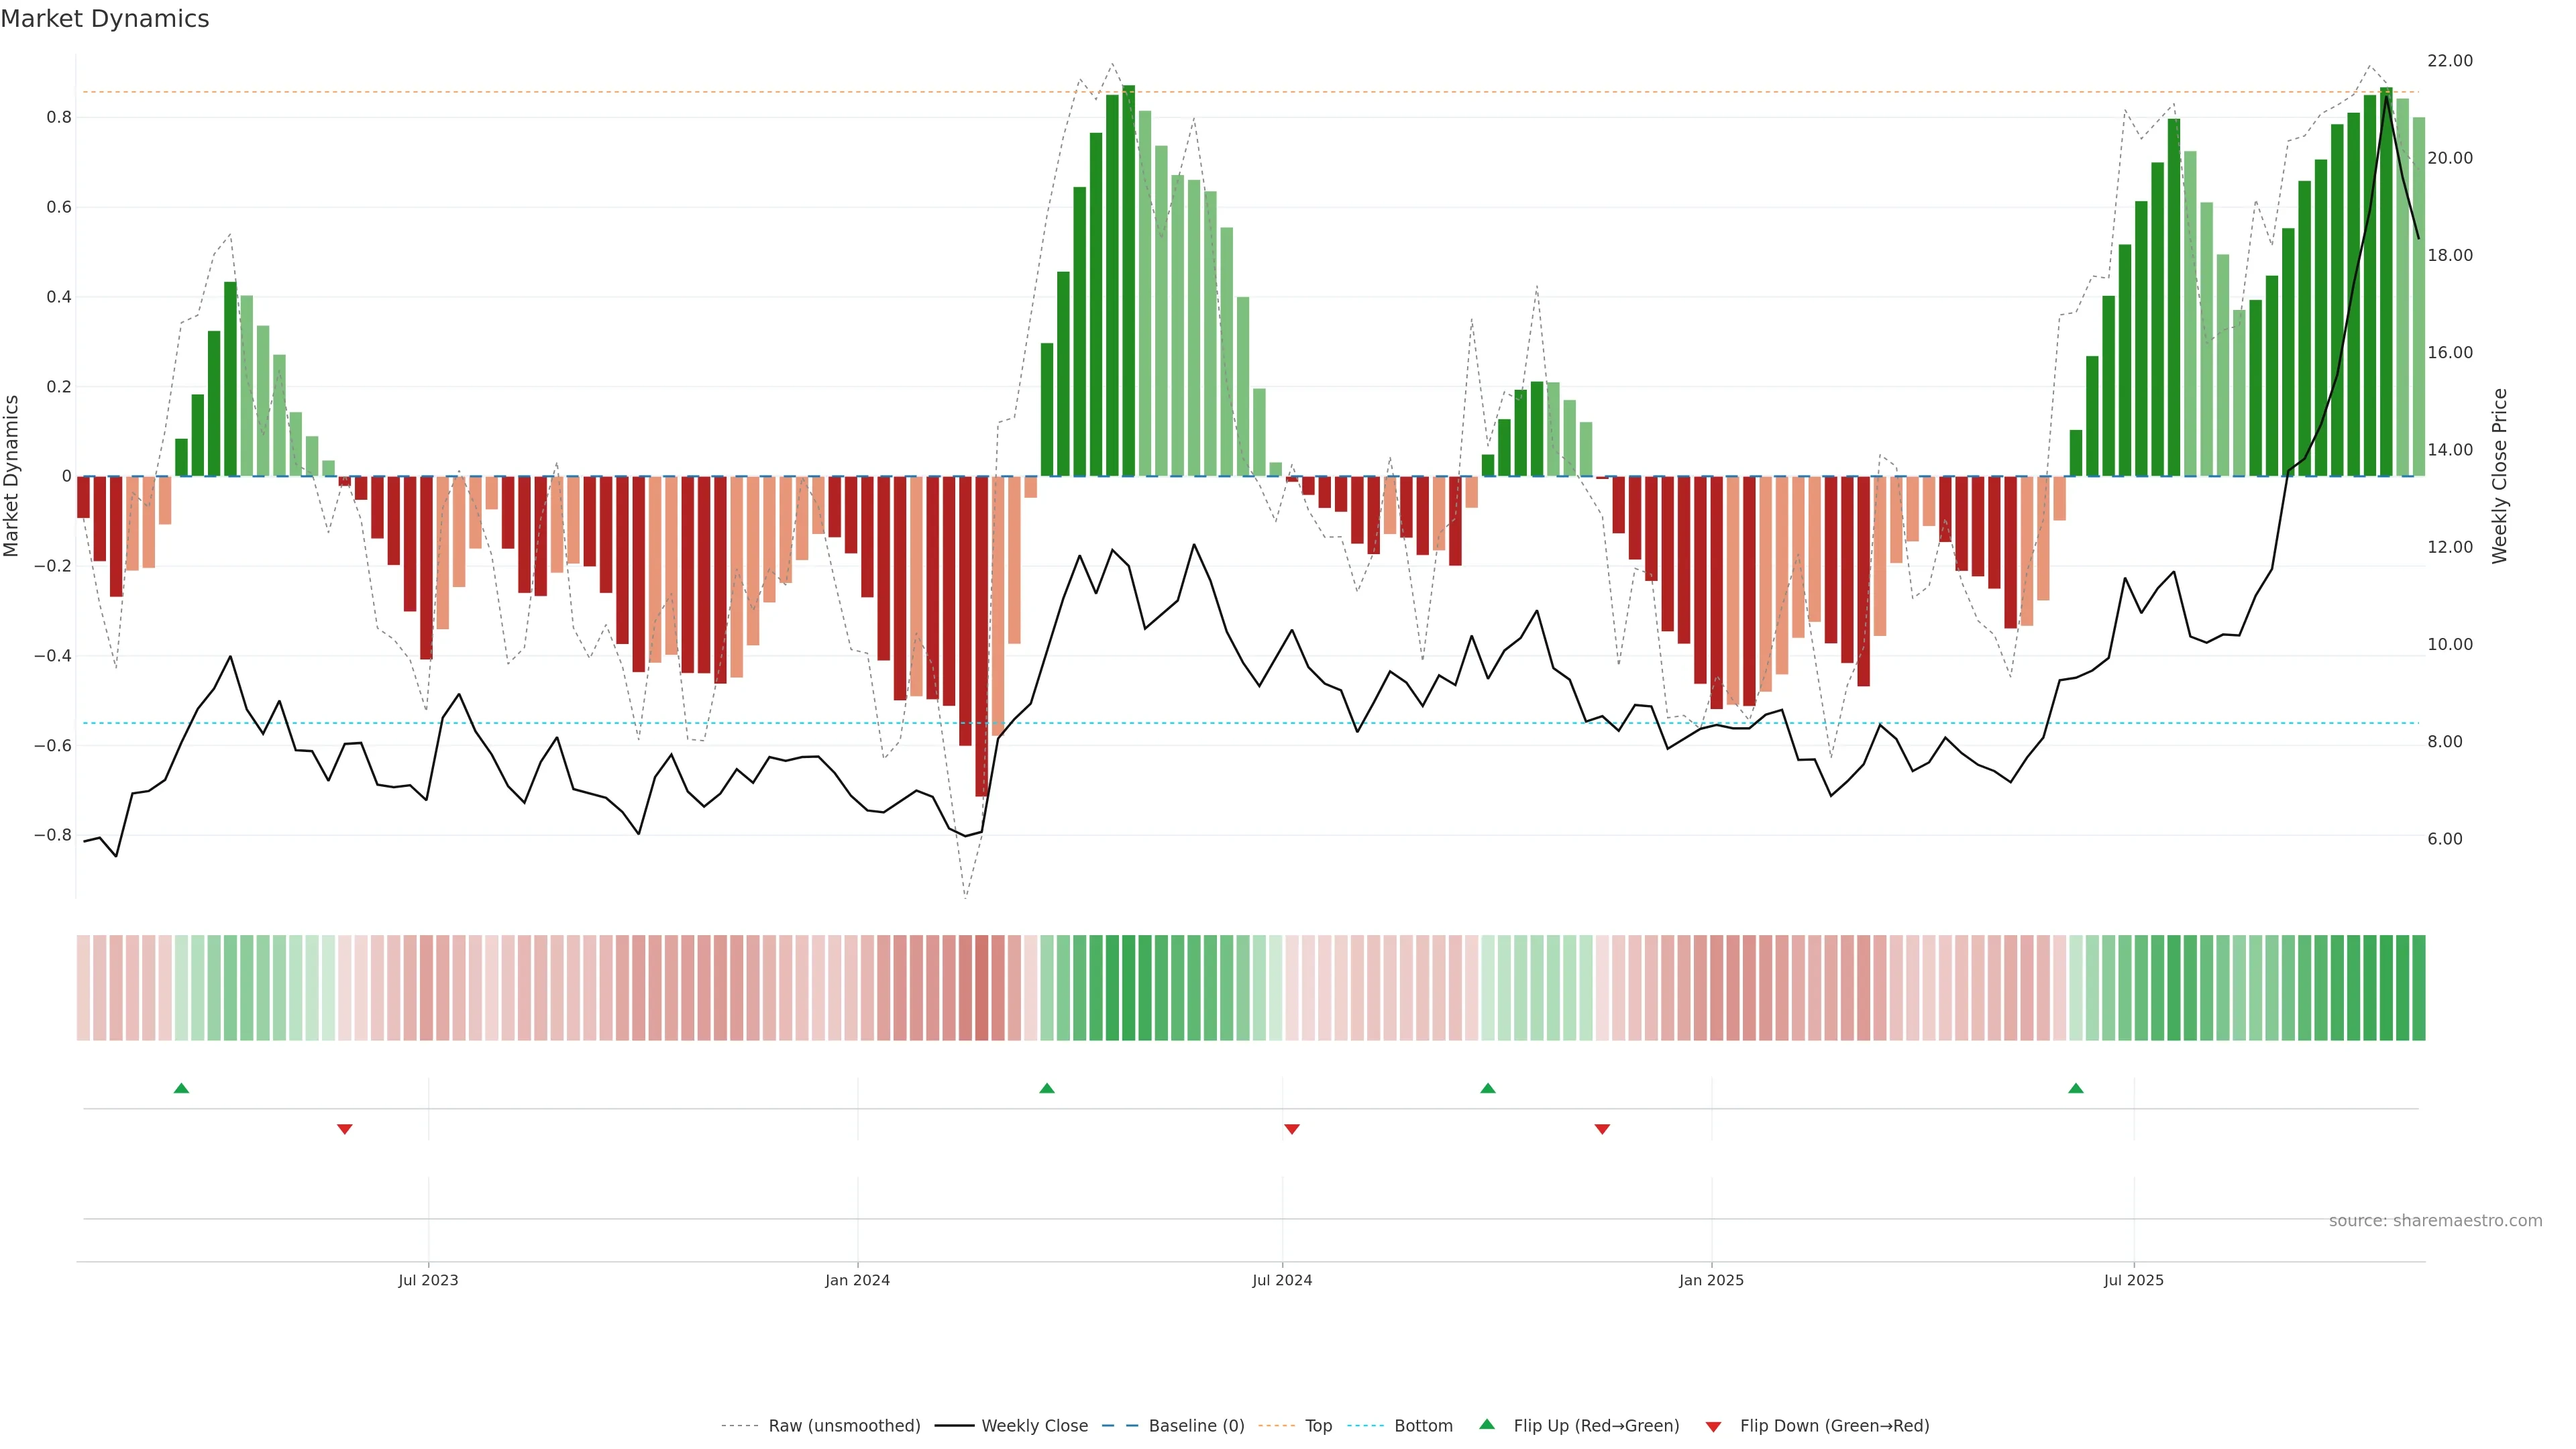The width and height of the screenshot is (2576, 1449).
Task: Click the Market Dynamics chart title
Action: click(105, 19)
